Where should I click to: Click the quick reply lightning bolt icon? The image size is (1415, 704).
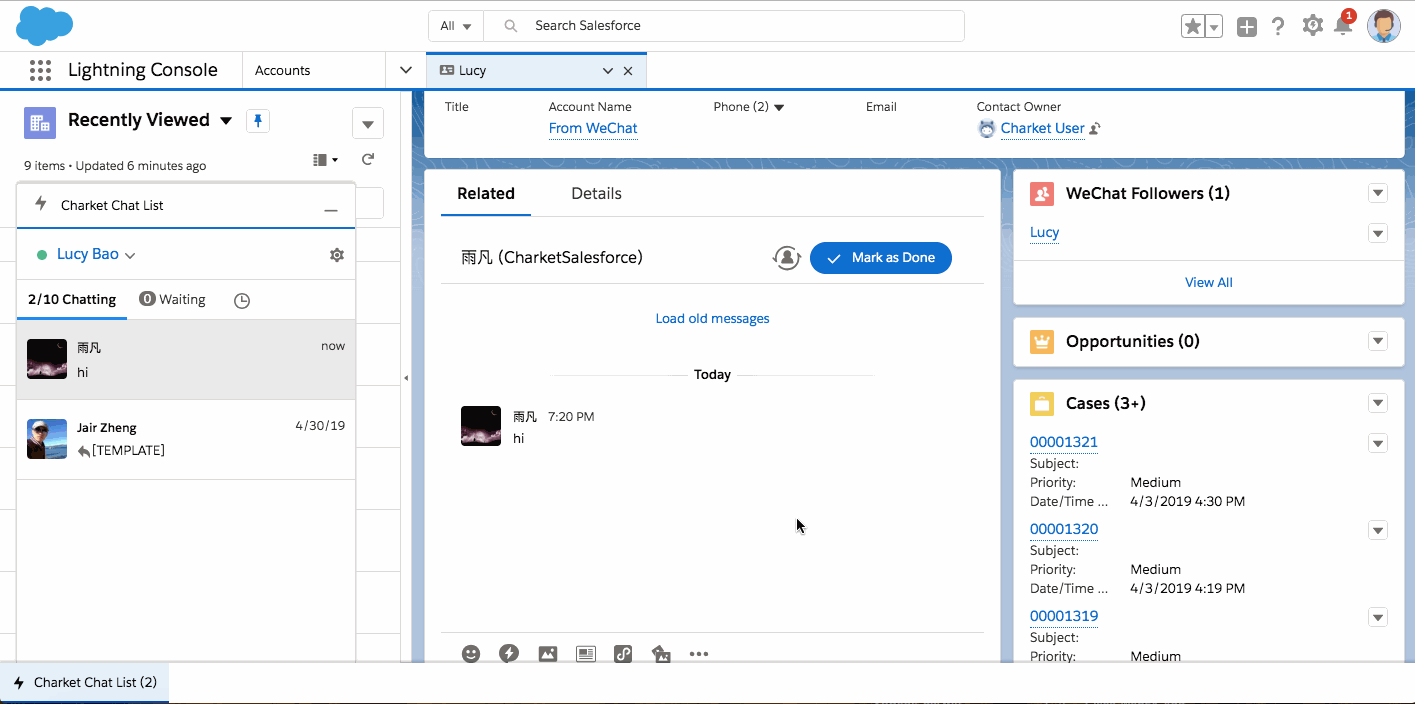(x=509, y=654)
